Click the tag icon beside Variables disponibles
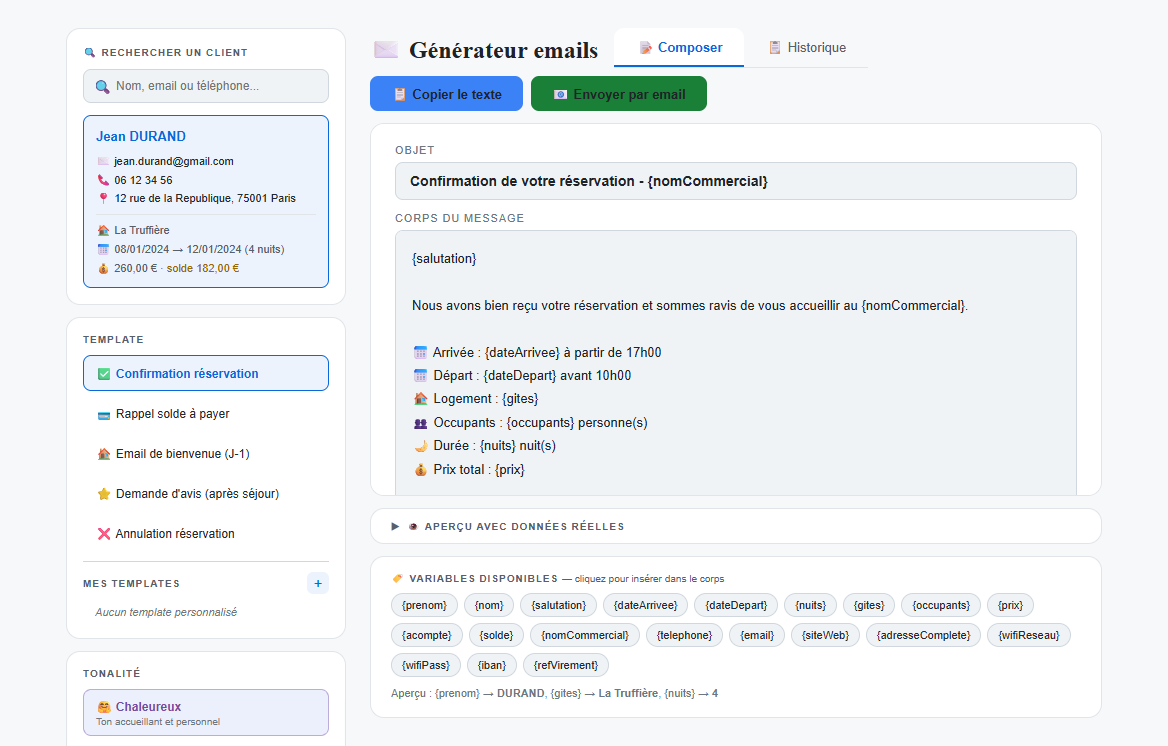 tap(397, 578)
